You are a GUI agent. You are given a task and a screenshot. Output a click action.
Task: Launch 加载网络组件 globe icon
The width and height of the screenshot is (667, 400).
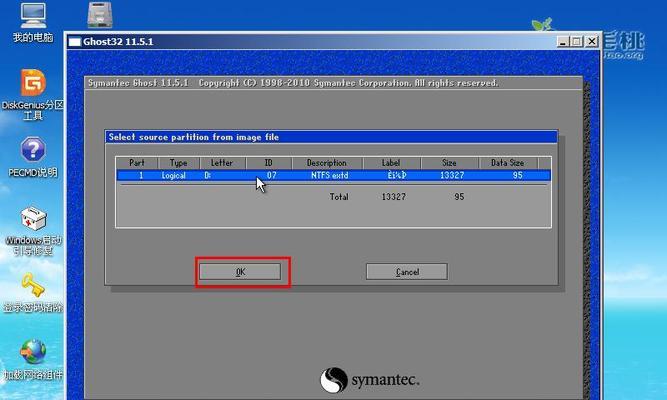click(33, 359)
